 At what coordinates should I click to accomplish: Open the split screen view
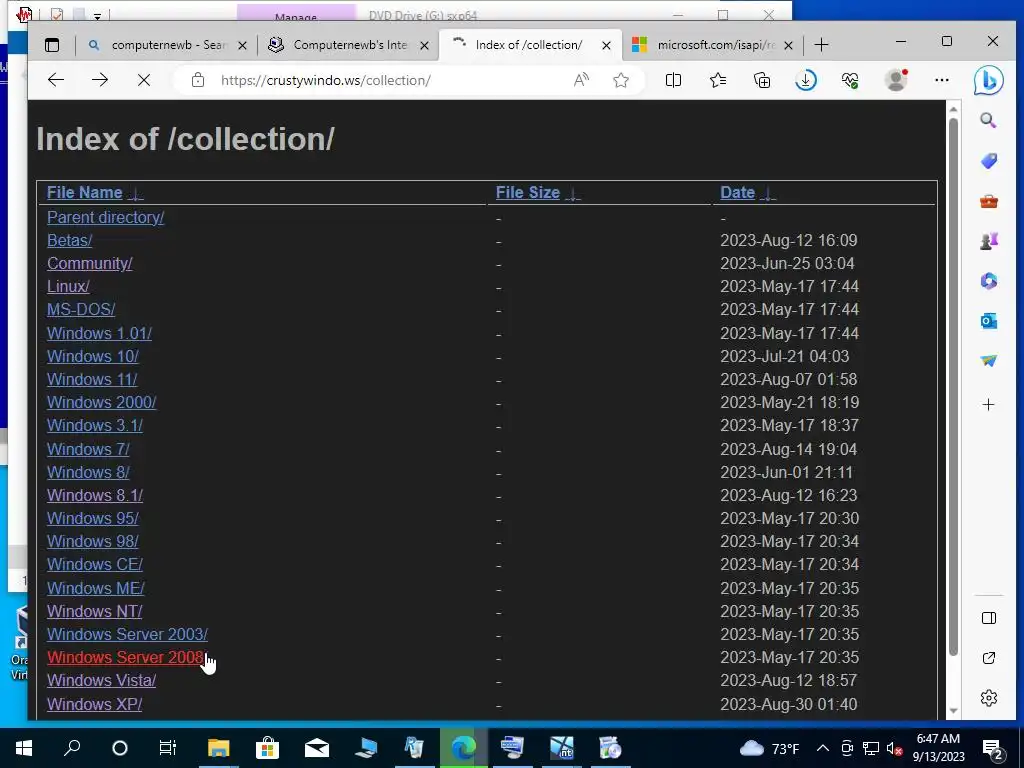673,80
